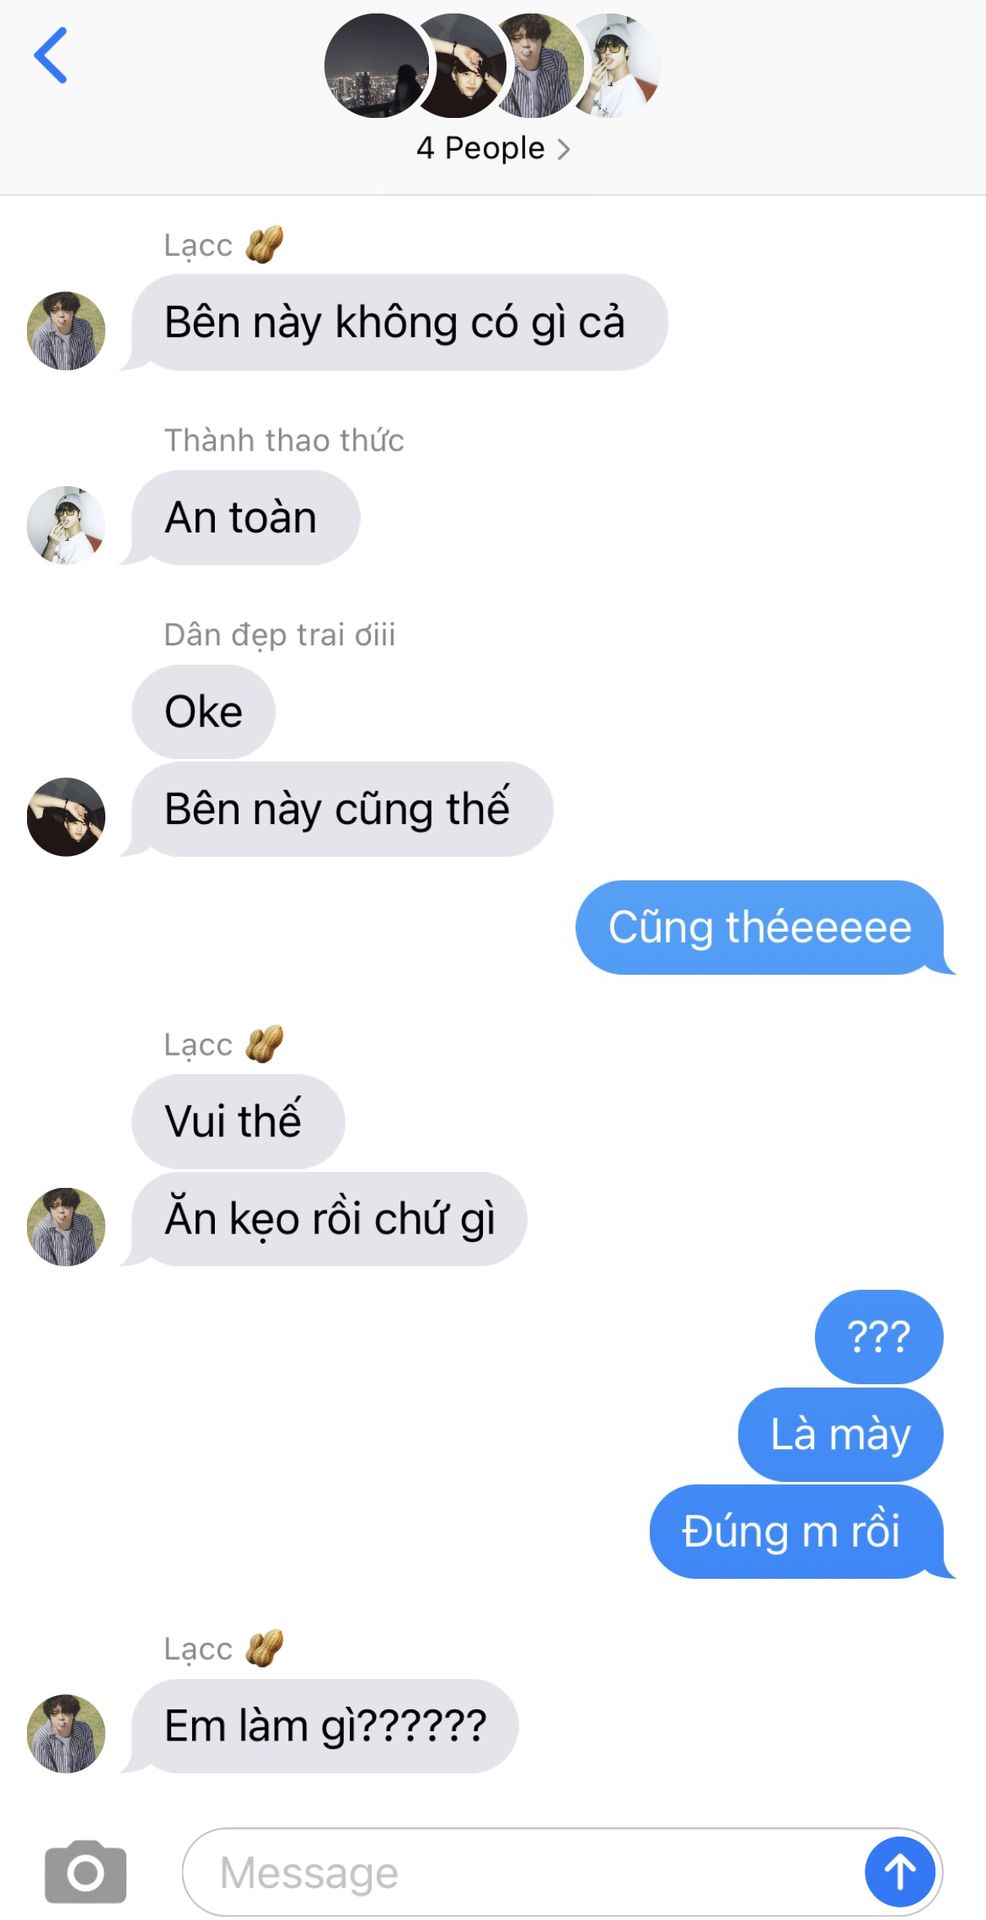
Task: Send message with blue up-arrow button
Action: tap(900, 1872)
